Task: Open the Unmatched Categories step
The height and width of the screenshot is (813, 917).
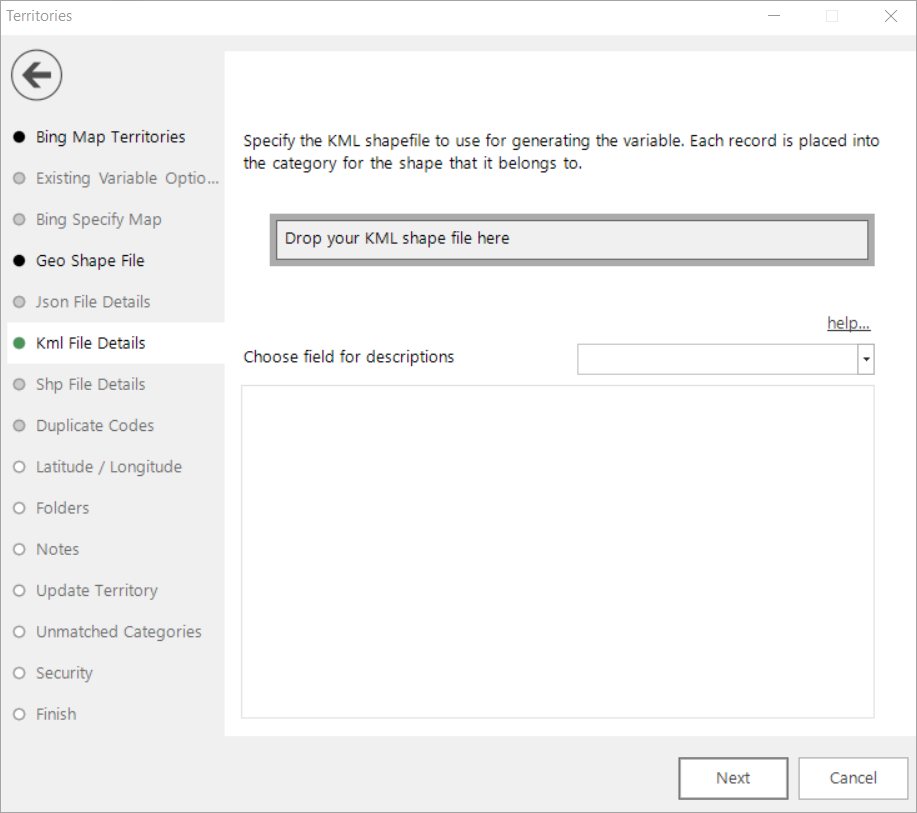Action: point(119,632)
